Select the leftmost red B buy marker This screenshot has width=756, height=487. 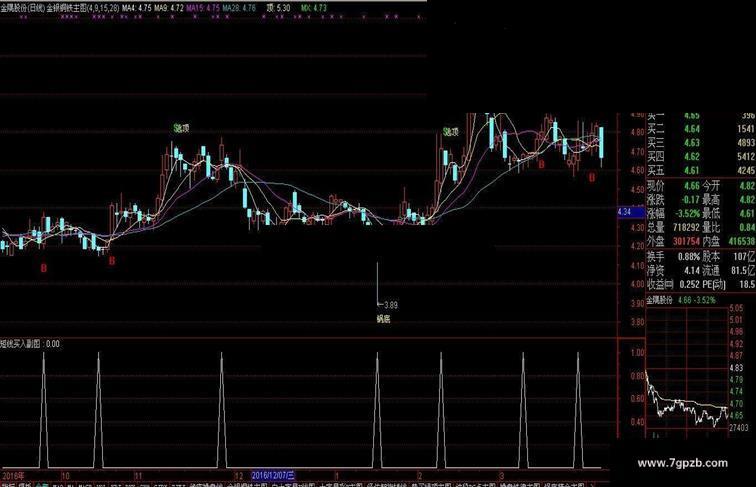pos(44,268)
